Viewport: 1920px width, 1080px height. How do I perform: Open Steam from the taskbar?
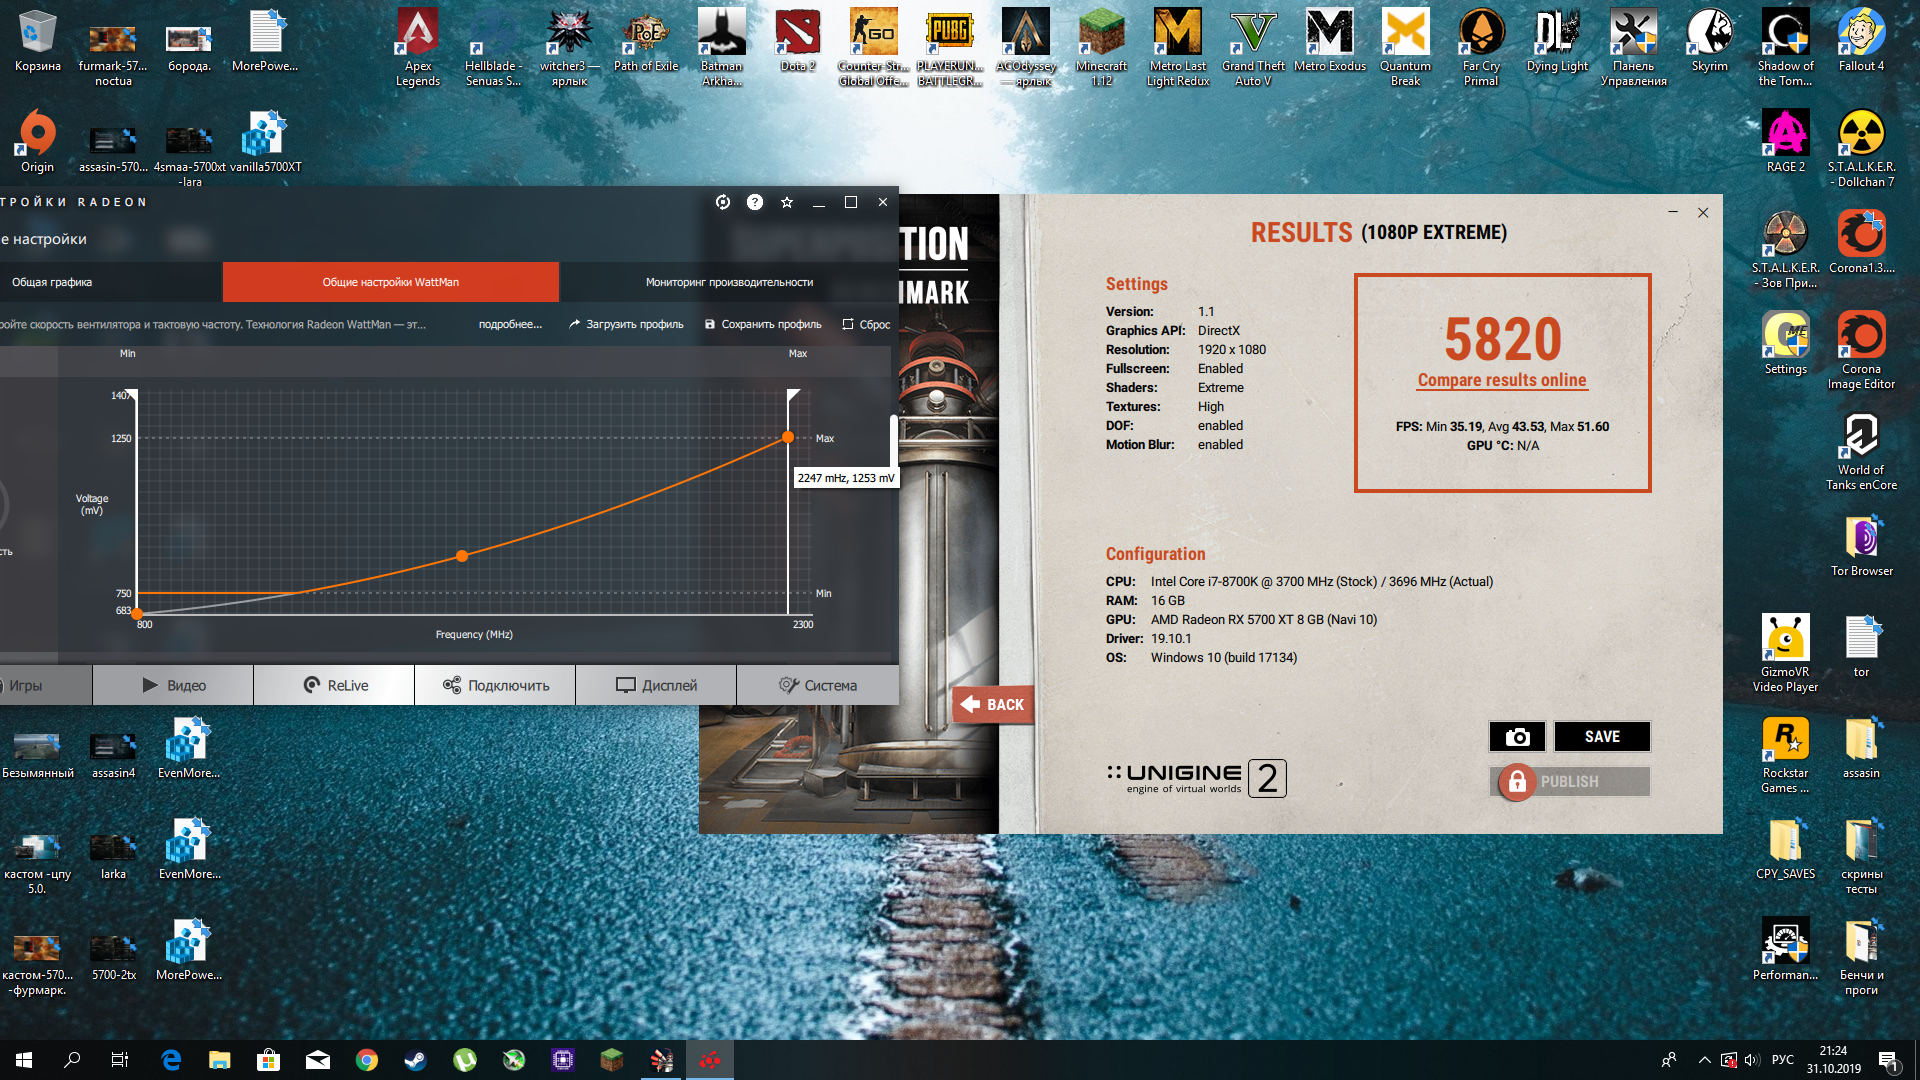click(416, 1060)
